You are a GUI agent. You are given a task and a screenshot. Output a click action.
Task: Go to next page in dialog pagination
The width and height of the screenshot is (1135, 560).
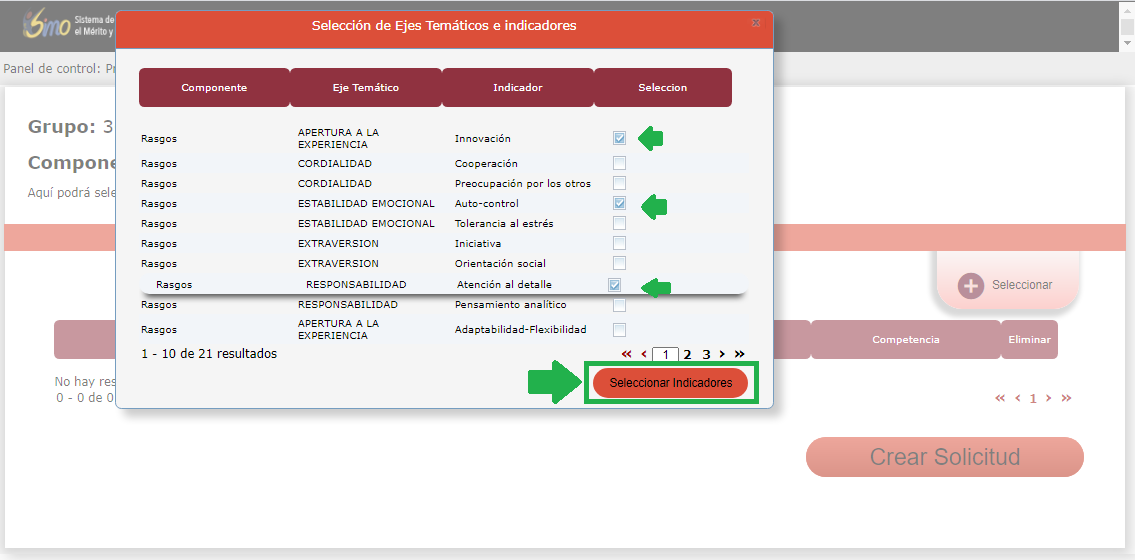(x=722, y=354)
